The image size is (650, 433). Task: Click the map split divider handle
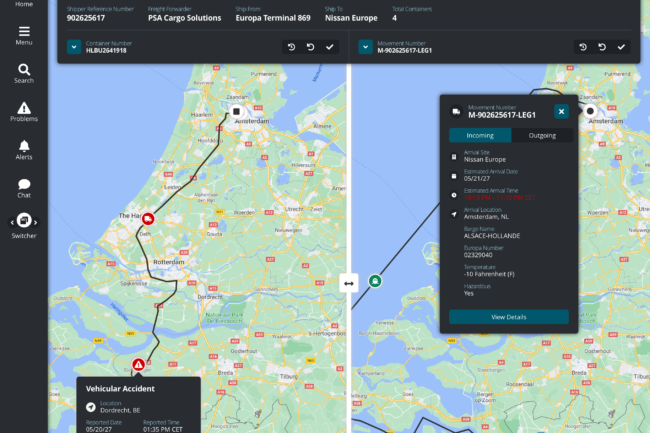tap(348, 284)
